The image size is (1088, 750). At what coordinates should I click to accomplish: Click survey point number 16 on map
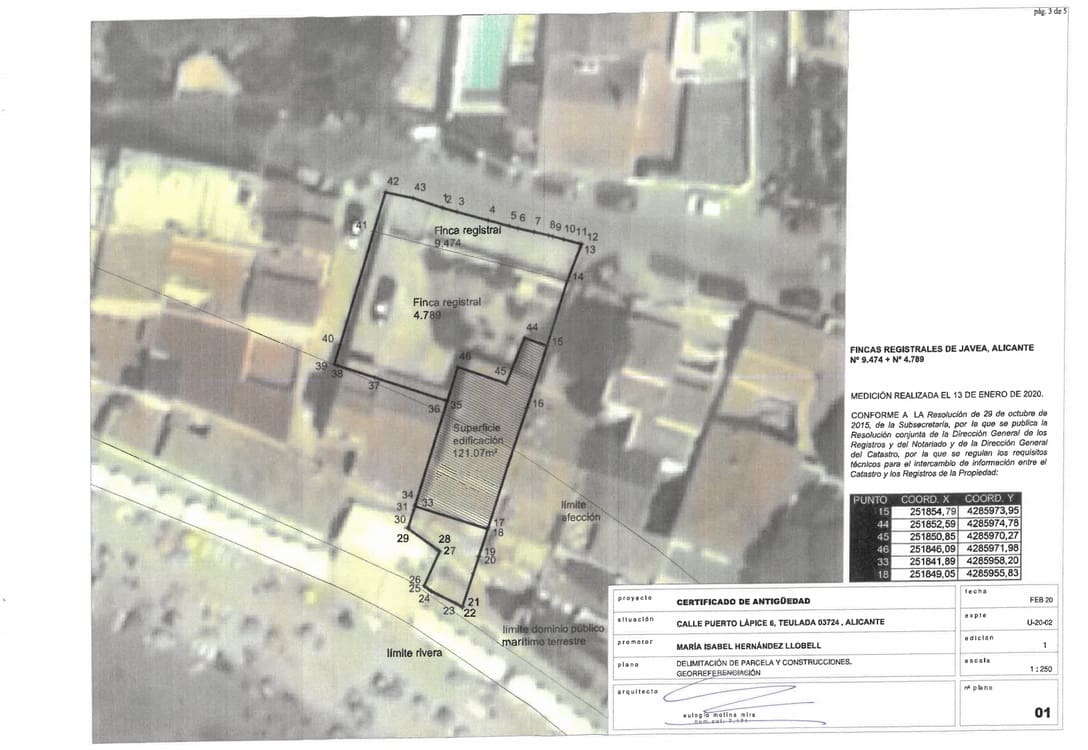538,404
